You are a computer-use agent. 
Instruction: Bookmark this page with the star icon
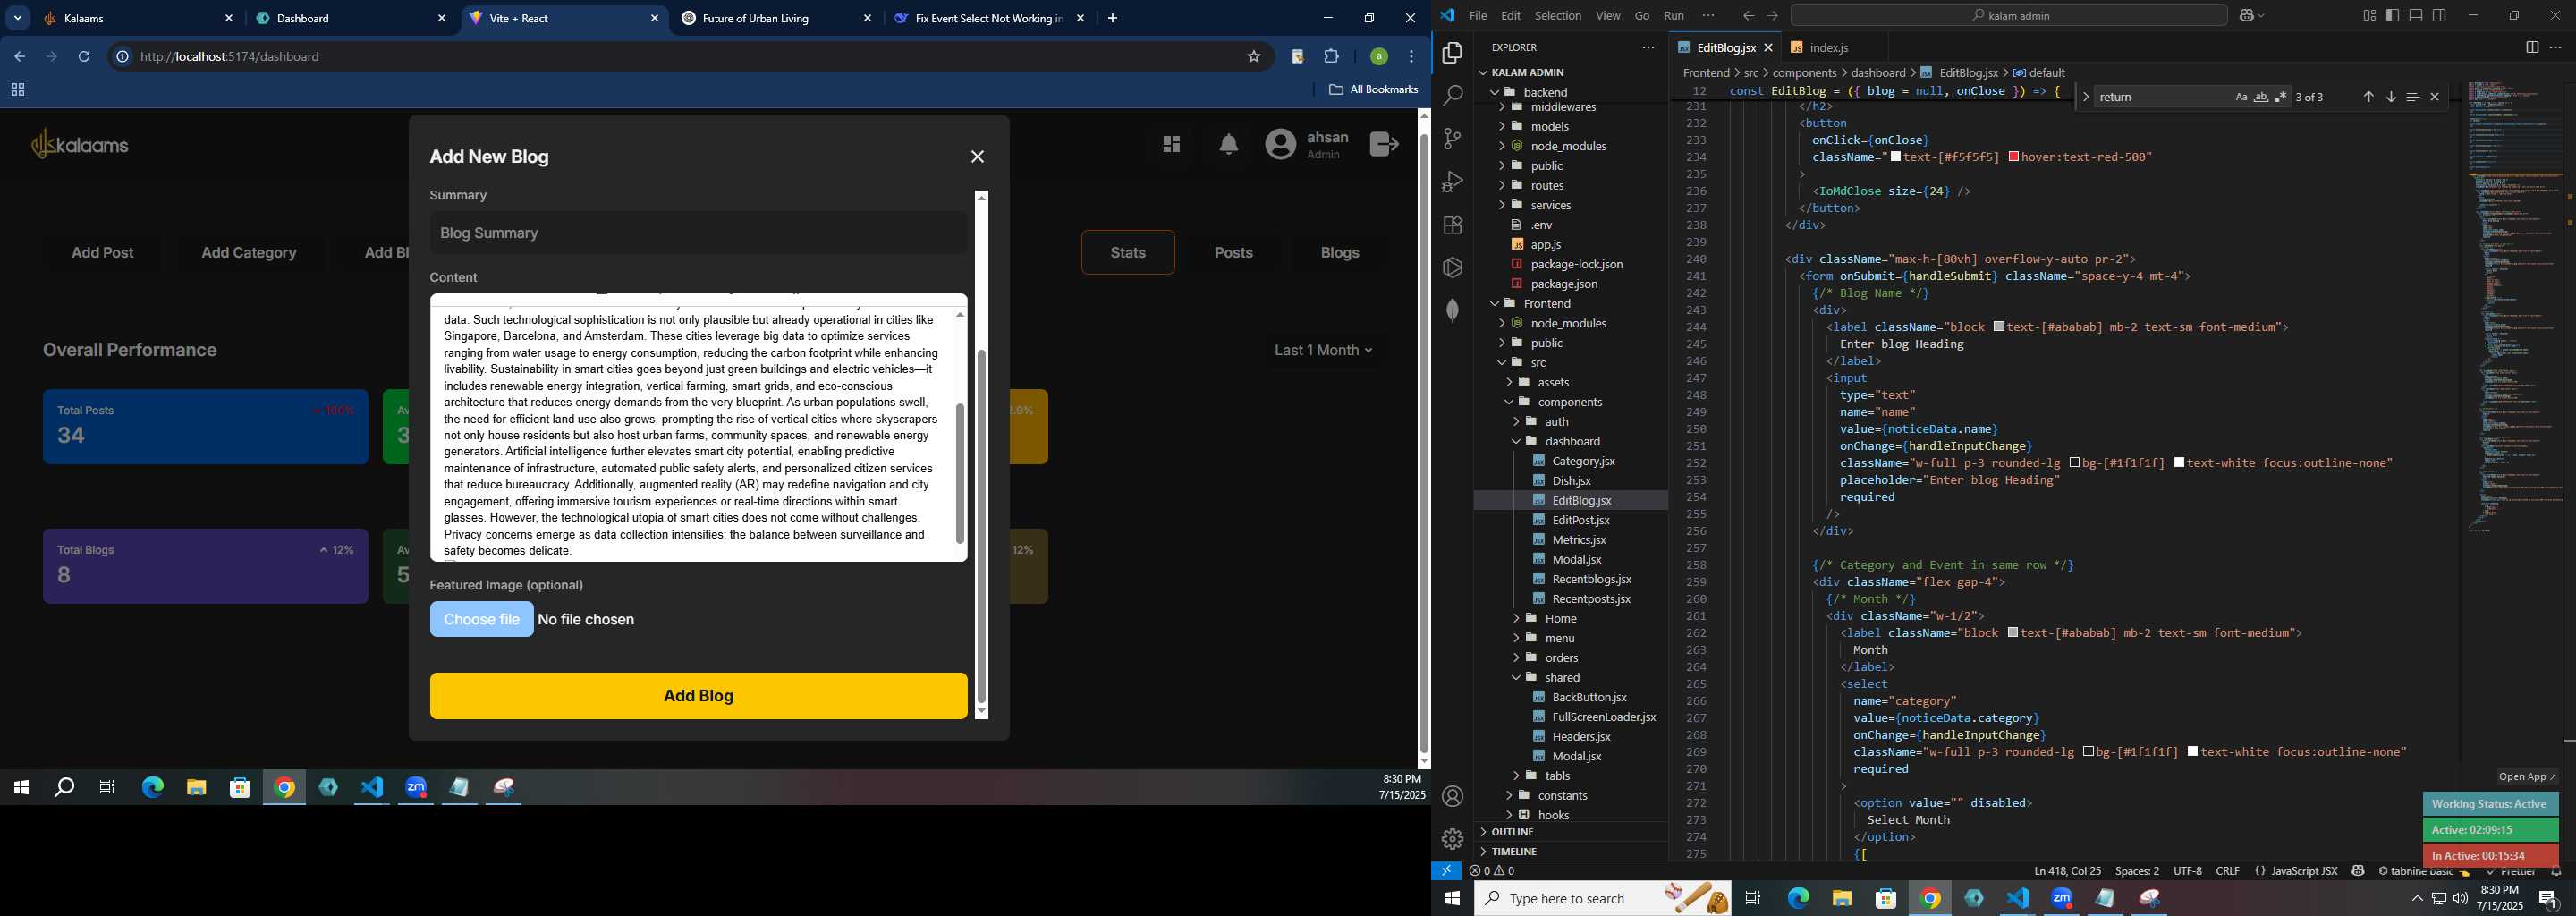click(x=1254, y=57)
